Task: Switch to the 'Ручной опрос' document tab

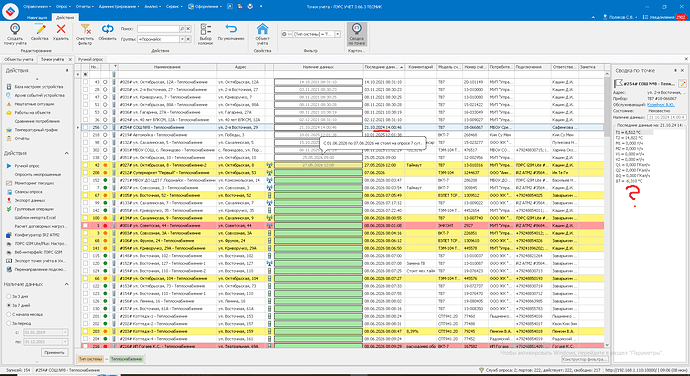Action: 91,59
